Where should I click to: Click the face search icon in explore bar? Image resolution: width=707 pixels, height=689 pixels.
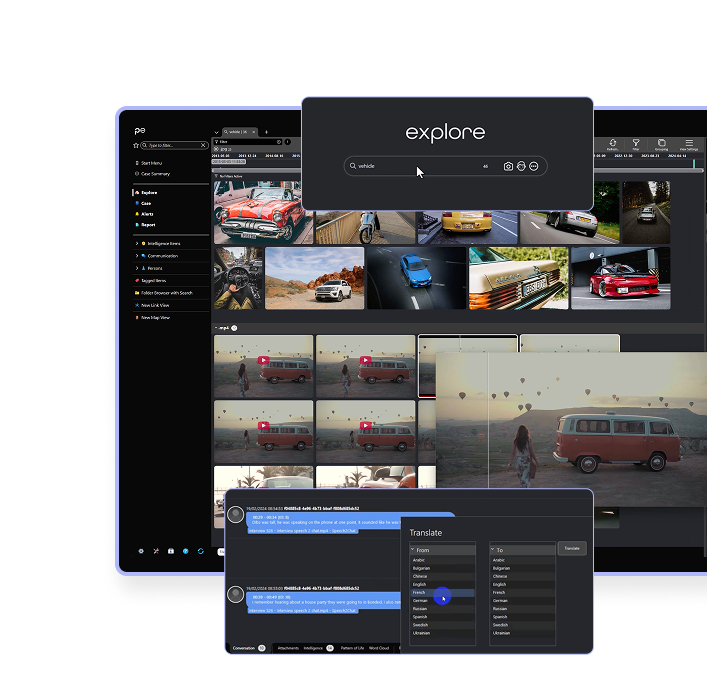[x=521, y=166]
